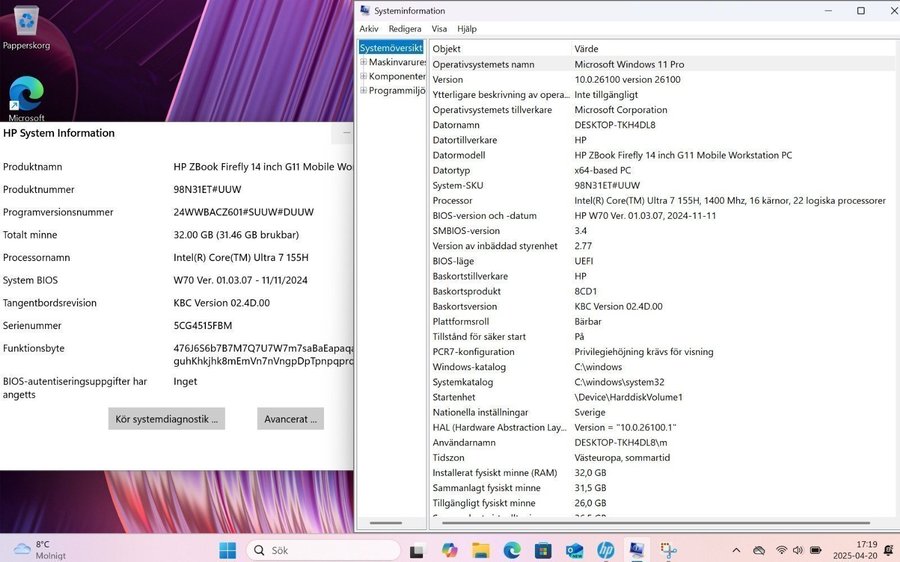
Task: Click the Datormodell value HP ZBook Firefly
Action: (683, 155)
